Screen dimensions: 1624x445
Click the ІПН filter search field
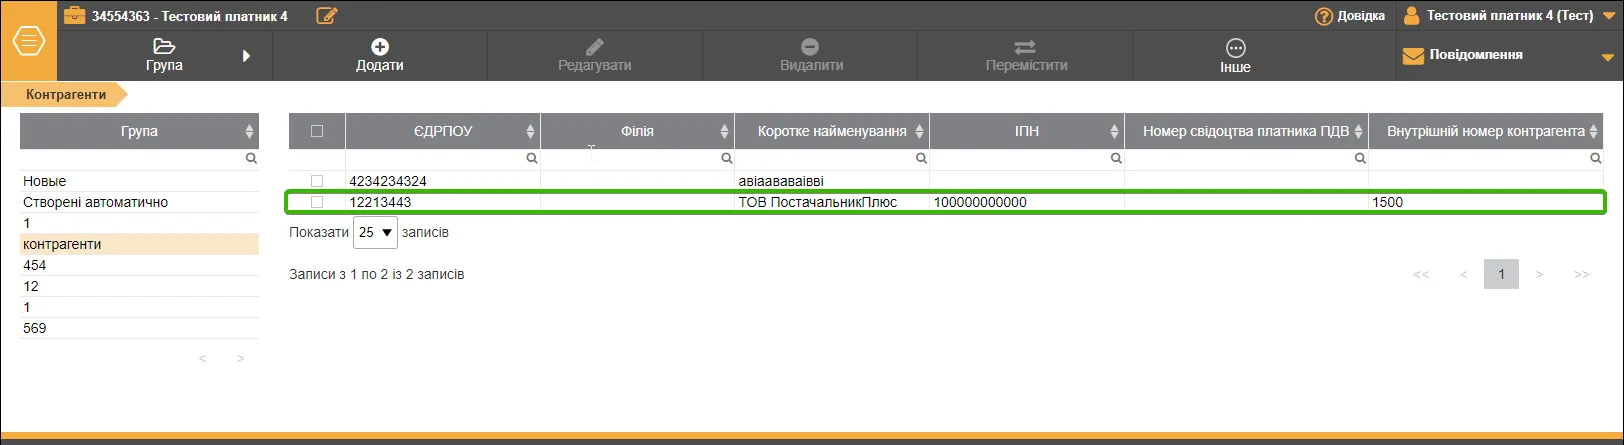1027,158
